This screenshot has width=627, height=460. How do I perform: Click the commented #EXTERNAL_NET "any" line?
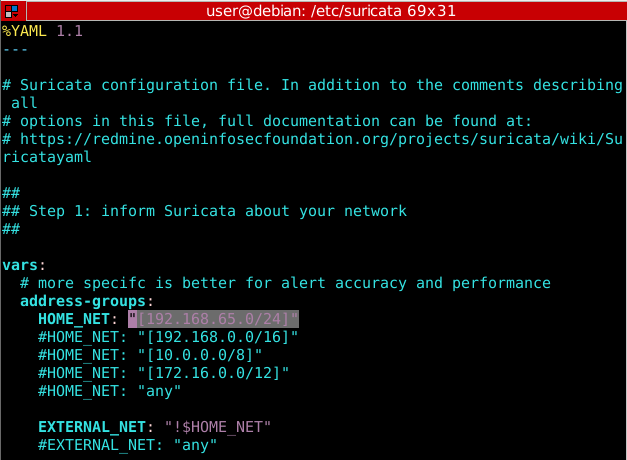127,445
